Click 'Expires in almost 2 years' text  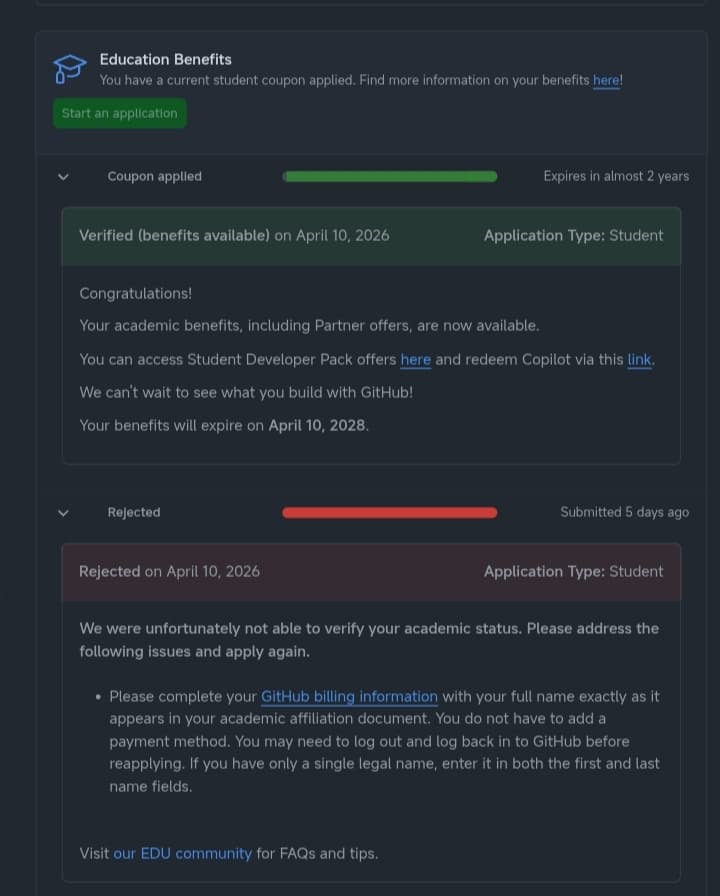click(616, 176)
